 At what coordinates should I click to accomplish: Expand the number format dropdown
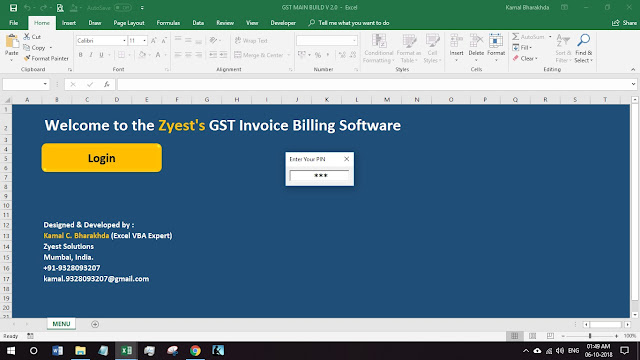(x=354, y=41)
